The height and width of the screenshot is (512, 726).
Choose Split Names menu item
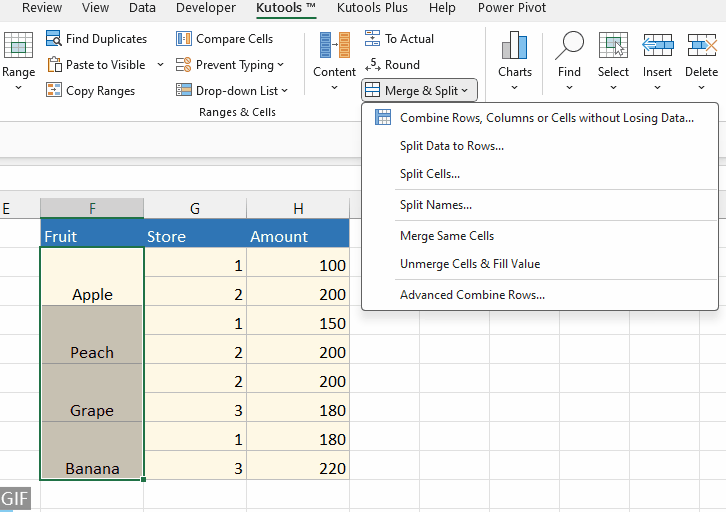pyautogui.click(x=540, y=205)
